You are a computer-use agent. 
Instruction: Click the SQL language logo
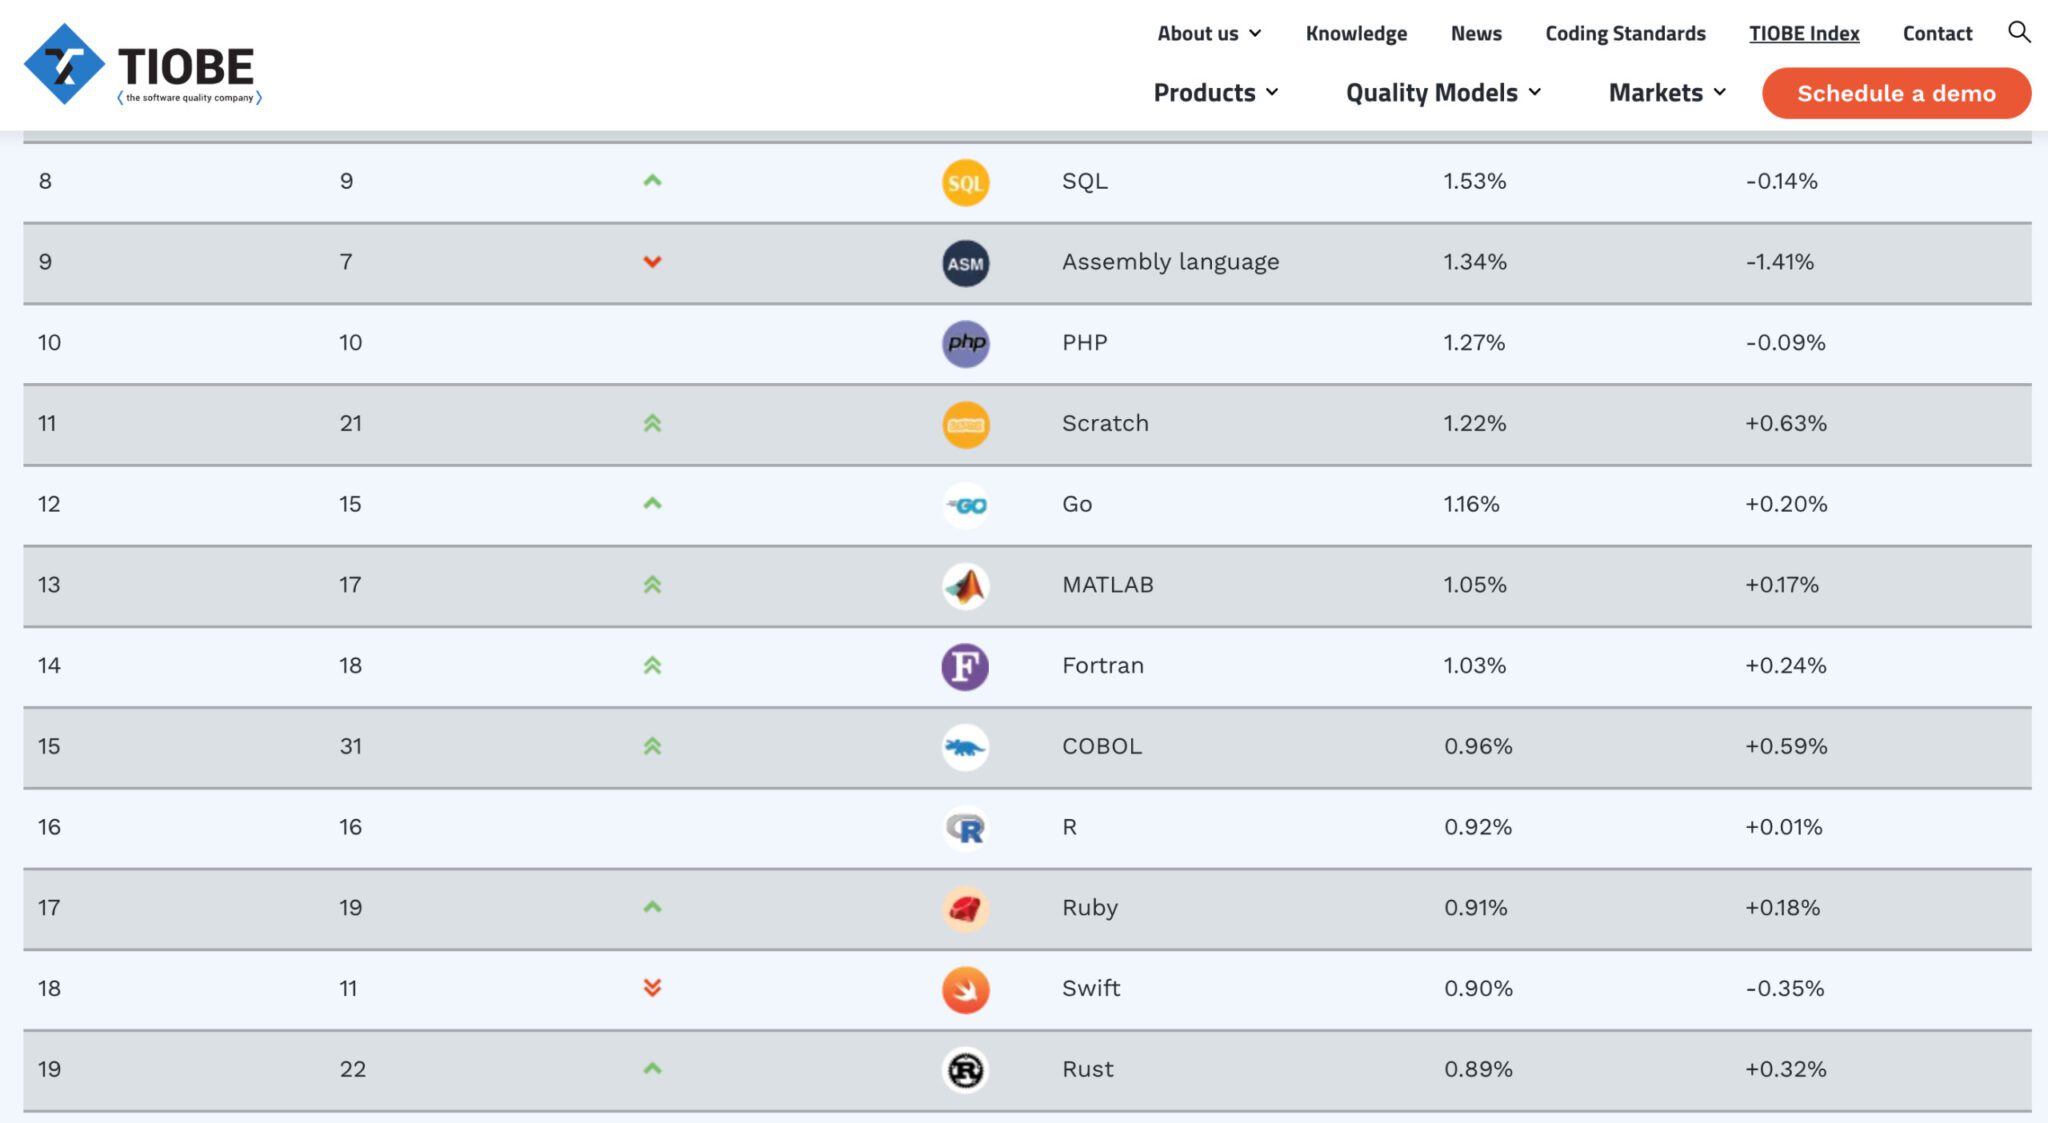[965, 182]
